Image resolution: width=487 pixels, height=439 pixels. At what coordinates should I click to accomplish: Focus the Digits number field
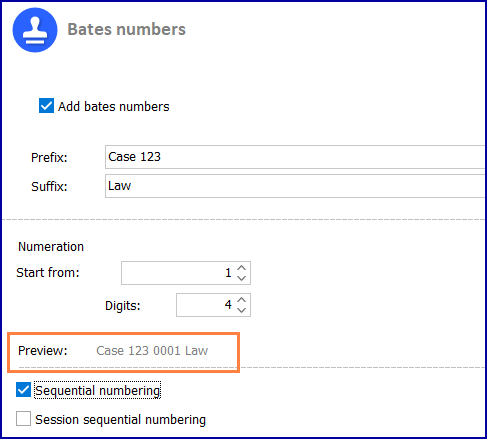coord(206,305)
